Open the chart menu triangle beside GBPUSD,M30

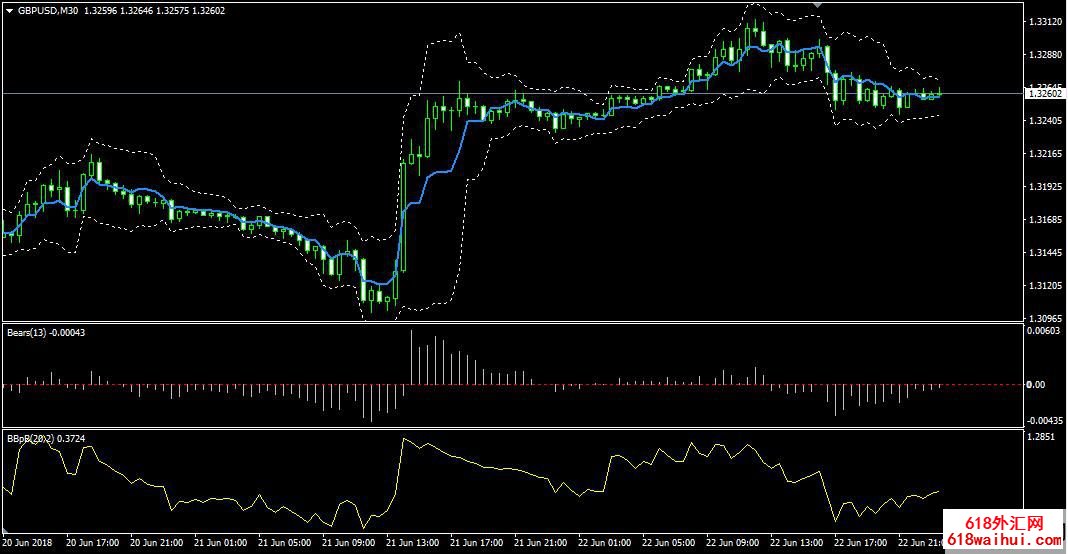pos(10,11)
